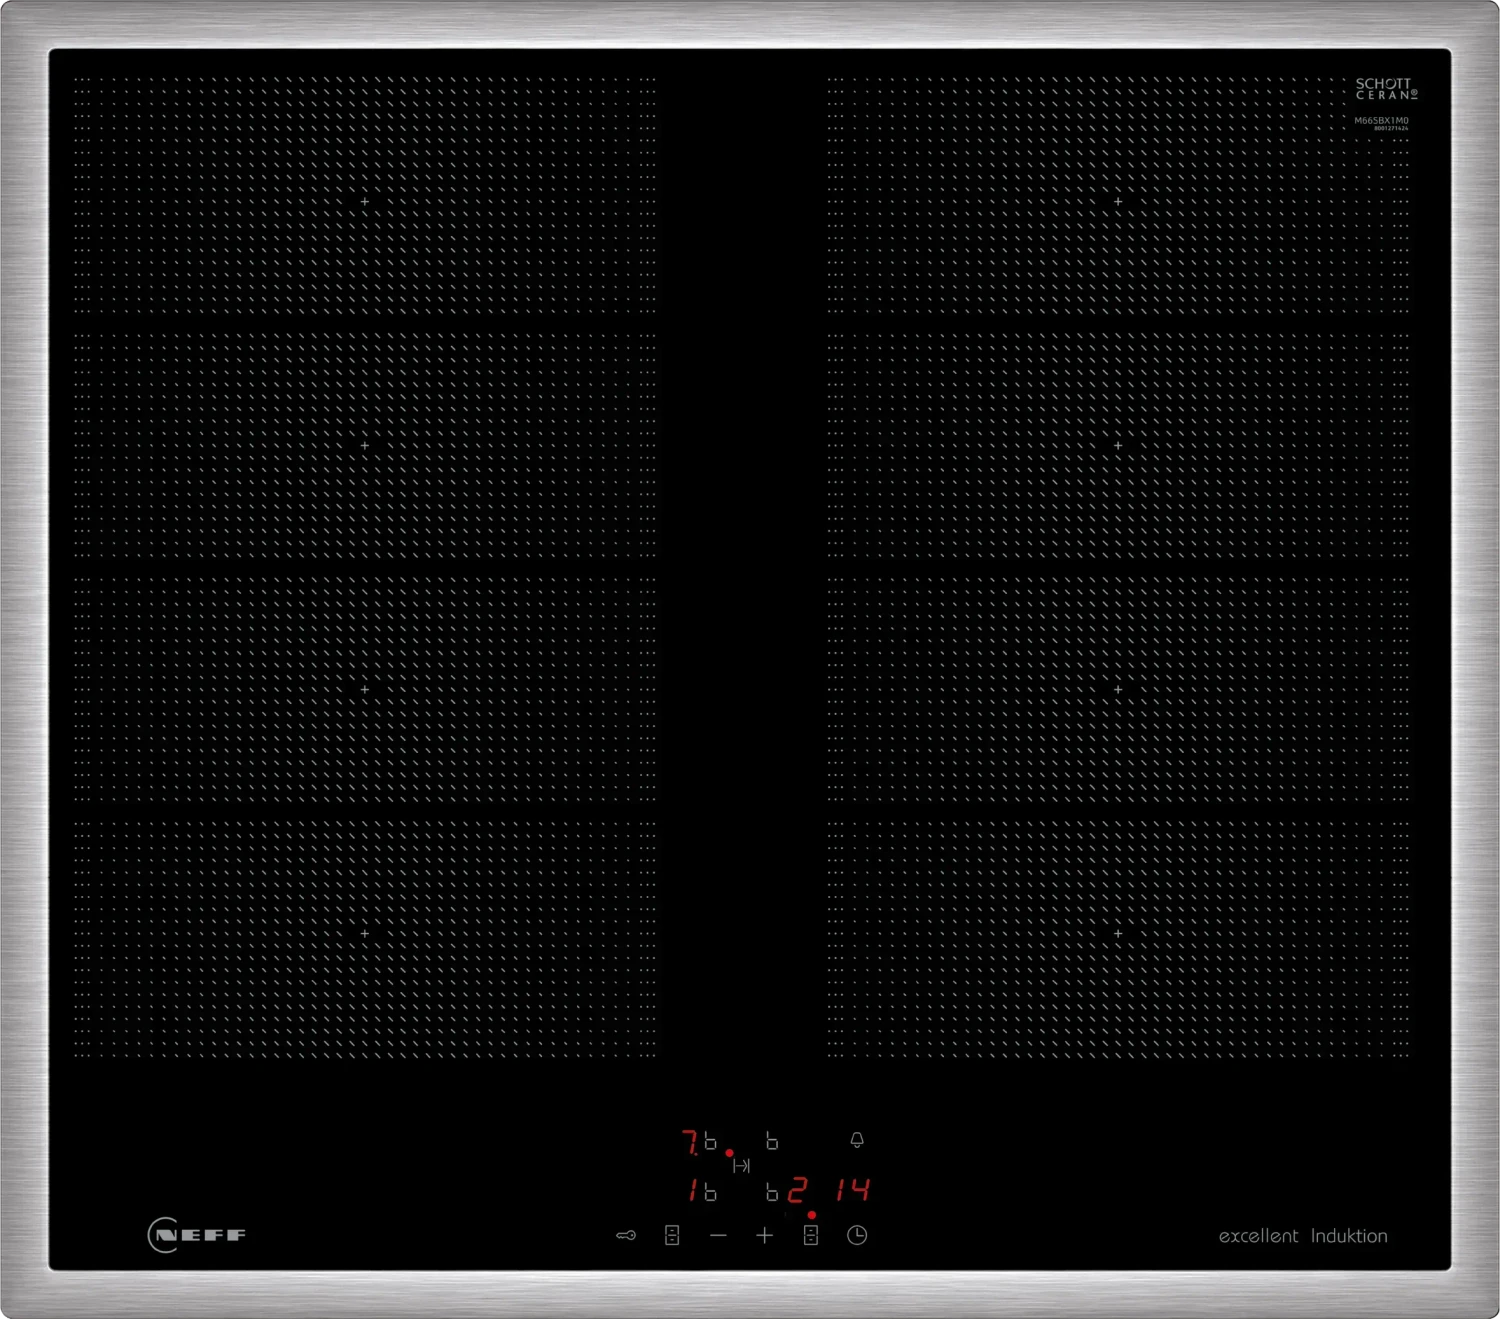Tap the right flex zone icon under red dot
Screen dimensions: 1500x1319
811,1236
